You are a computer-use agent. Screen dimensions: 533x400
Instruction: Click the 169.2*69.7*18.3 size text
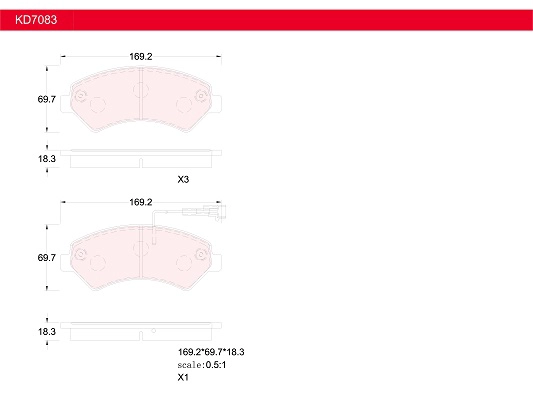coord(211,352)
